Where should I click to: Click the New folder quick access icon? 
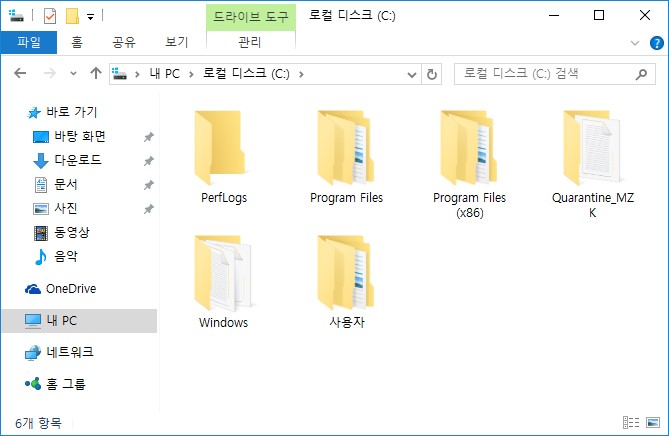pos(73,16)
